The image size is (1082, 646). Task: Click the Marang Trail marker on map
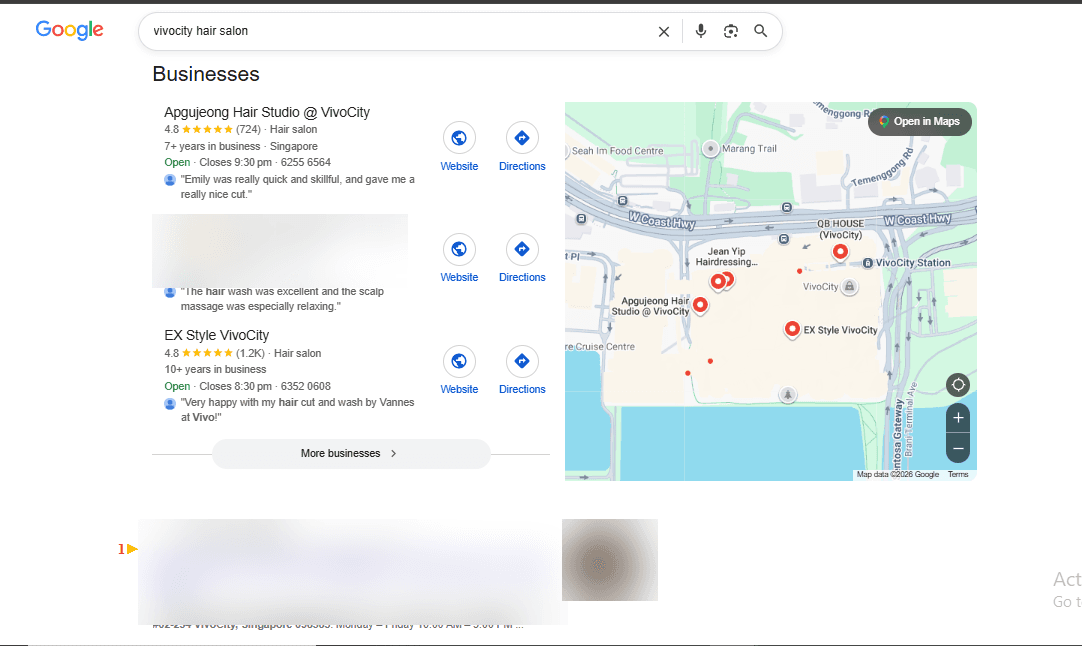coord(710,148)
